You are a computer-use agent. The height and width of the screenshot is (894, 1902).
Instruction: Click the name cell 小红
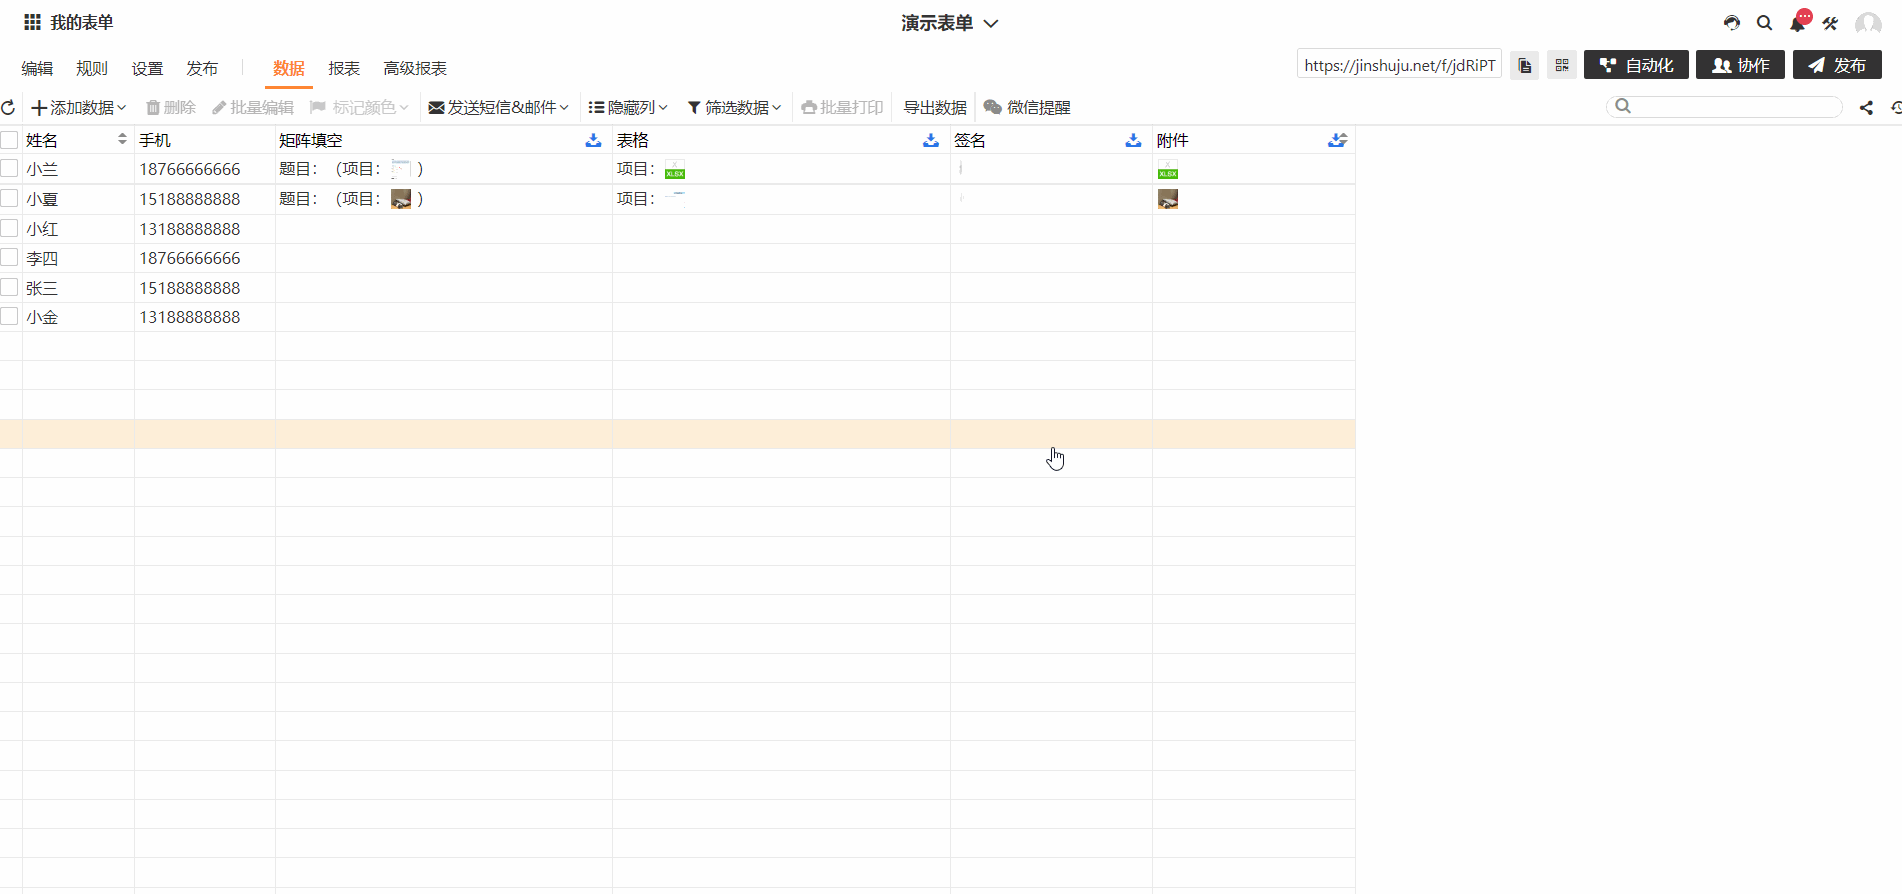[78, 229]
